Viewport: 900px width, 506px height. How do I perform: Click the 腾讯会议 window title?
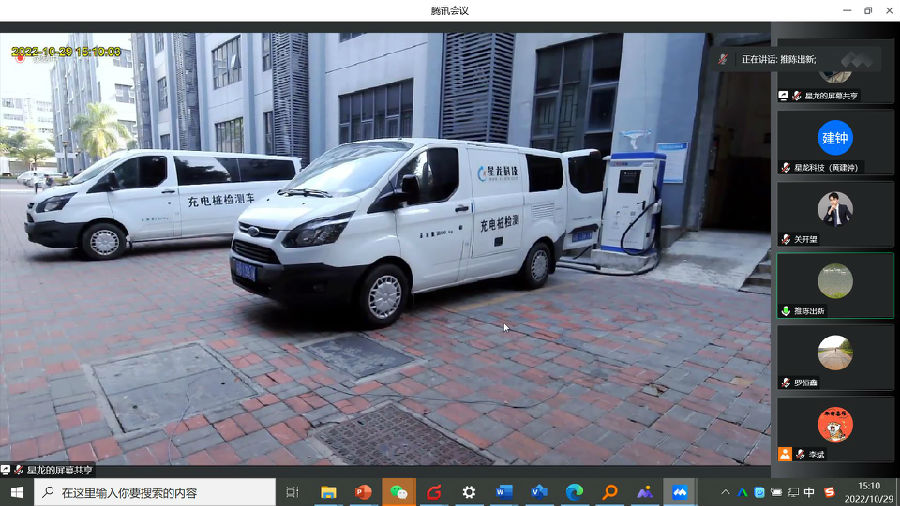pyautogui.click(x=450, y=11)
